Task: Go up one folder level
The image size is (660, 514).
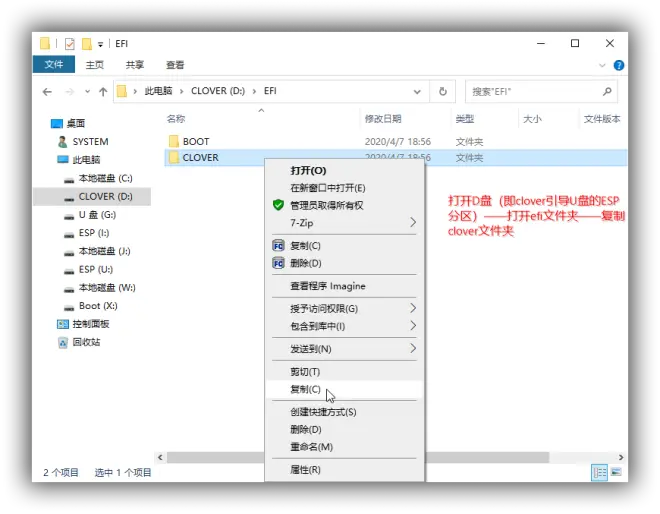Action: pos(103,91)
